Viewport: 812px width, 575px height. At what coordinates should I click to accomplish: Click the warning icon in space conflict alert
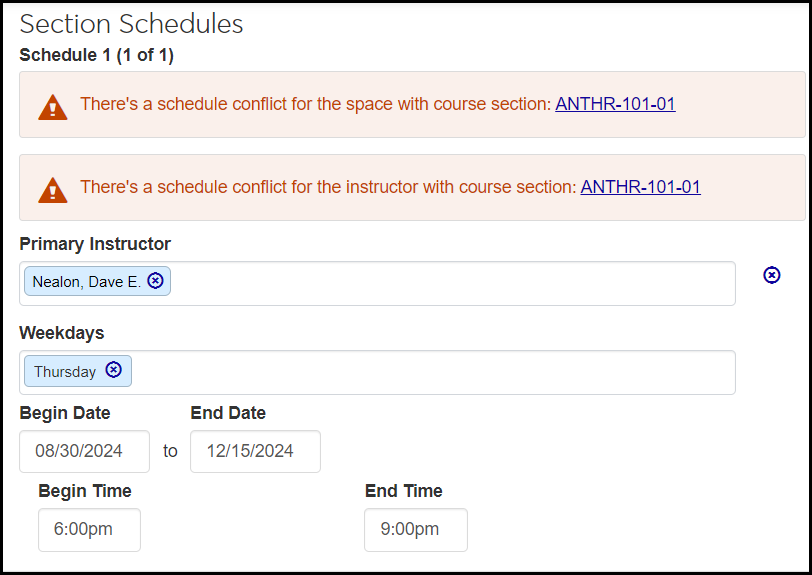[52, 106]
